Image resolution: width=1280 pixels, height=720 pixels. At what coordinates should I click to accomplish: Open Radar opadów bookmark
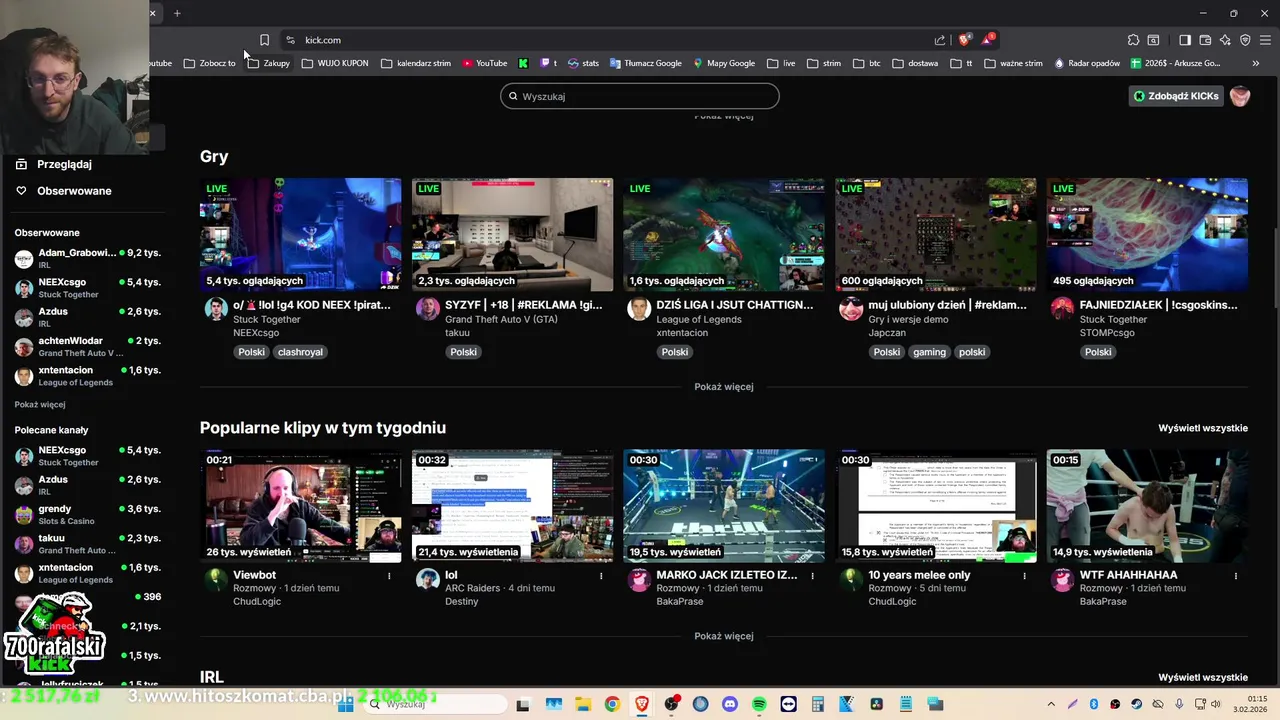pyautogui.click(x=1087, y=63)
